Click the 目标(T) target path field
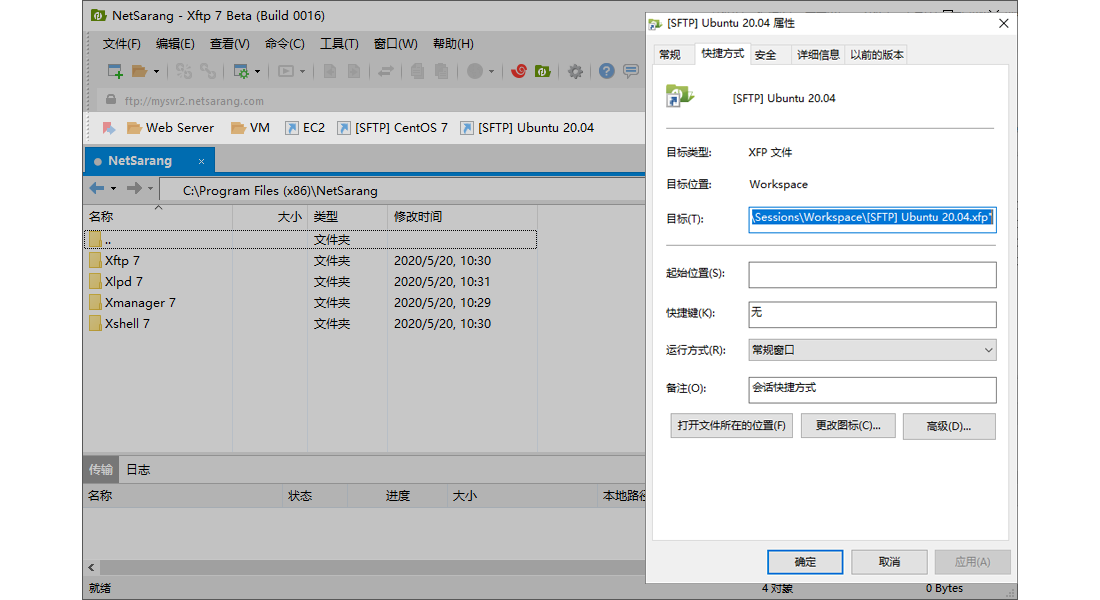The width and height of the screenshot is (1100, 600). pyautogui.click(x=872, y=218)
